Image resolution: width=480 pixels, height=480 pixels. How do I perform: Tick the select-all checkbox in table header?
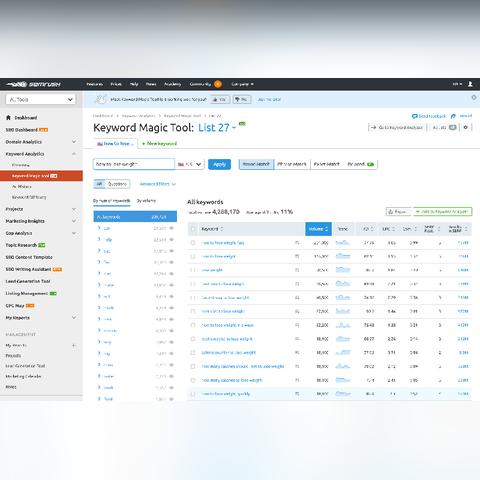[x=193, y=229]
